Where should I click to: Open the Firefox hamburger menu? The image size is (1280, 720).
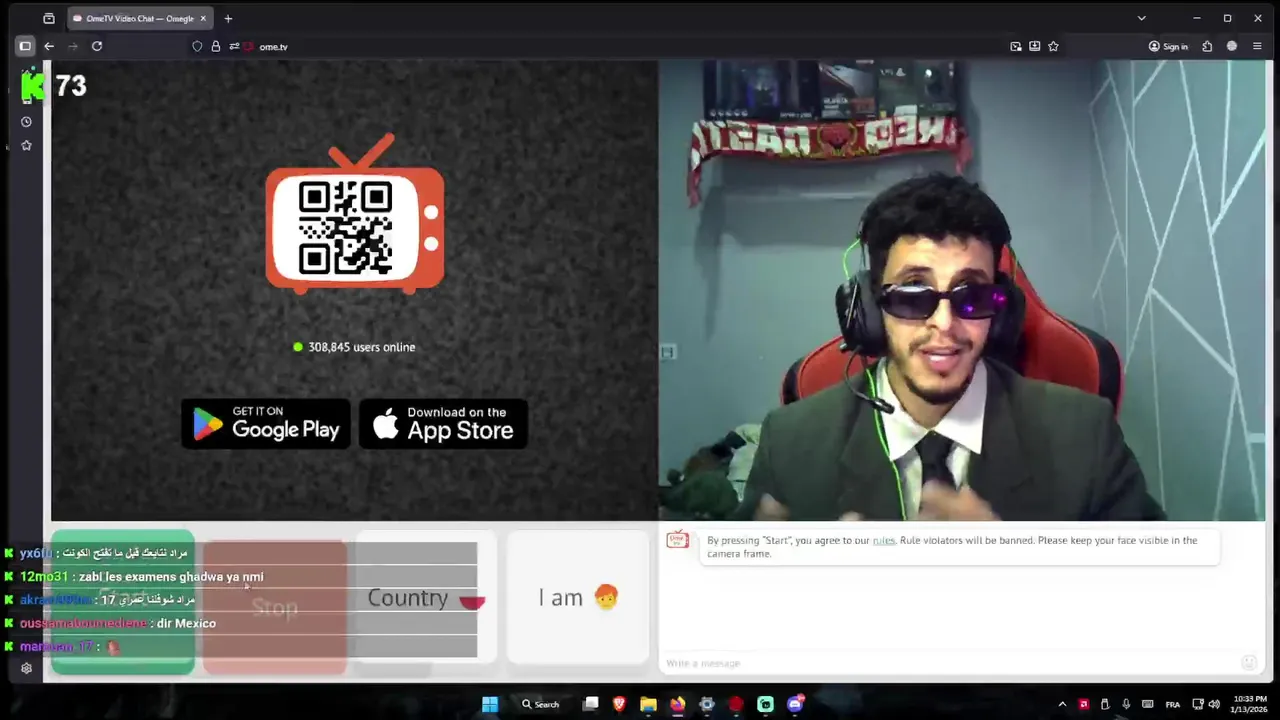1257,46
